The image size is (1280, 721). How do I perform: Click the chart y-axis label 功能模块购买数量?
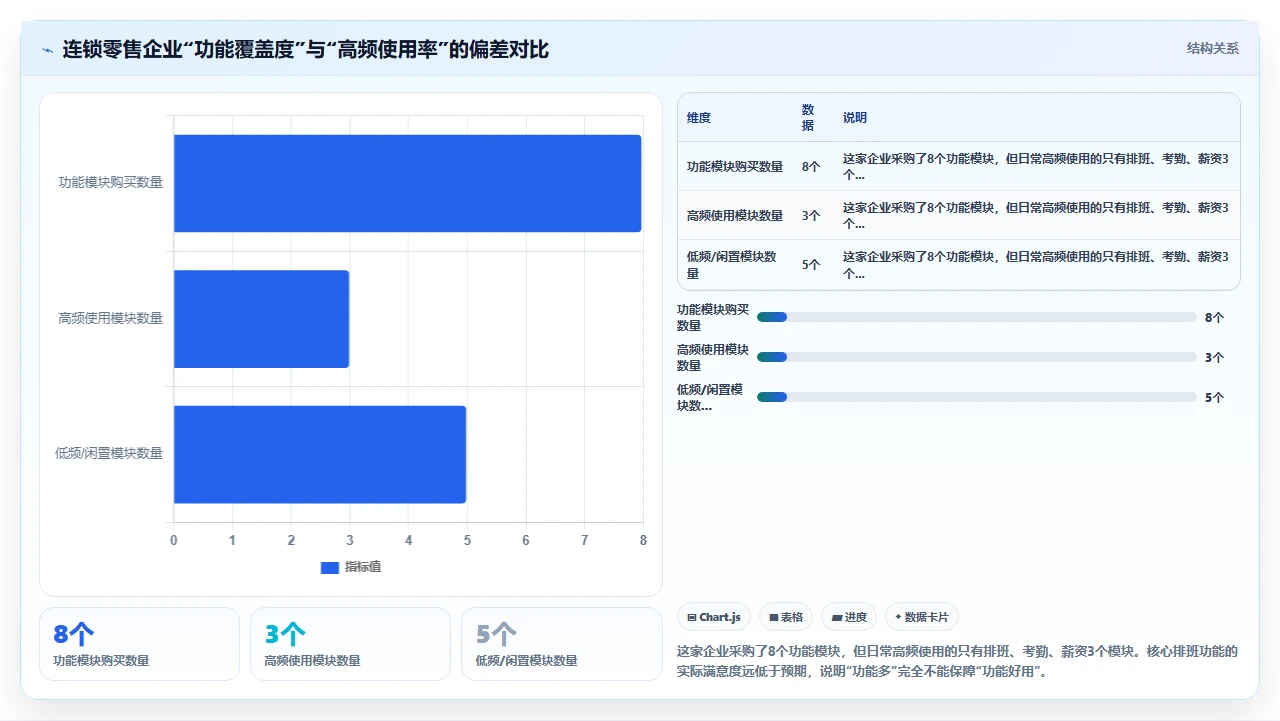110,182
